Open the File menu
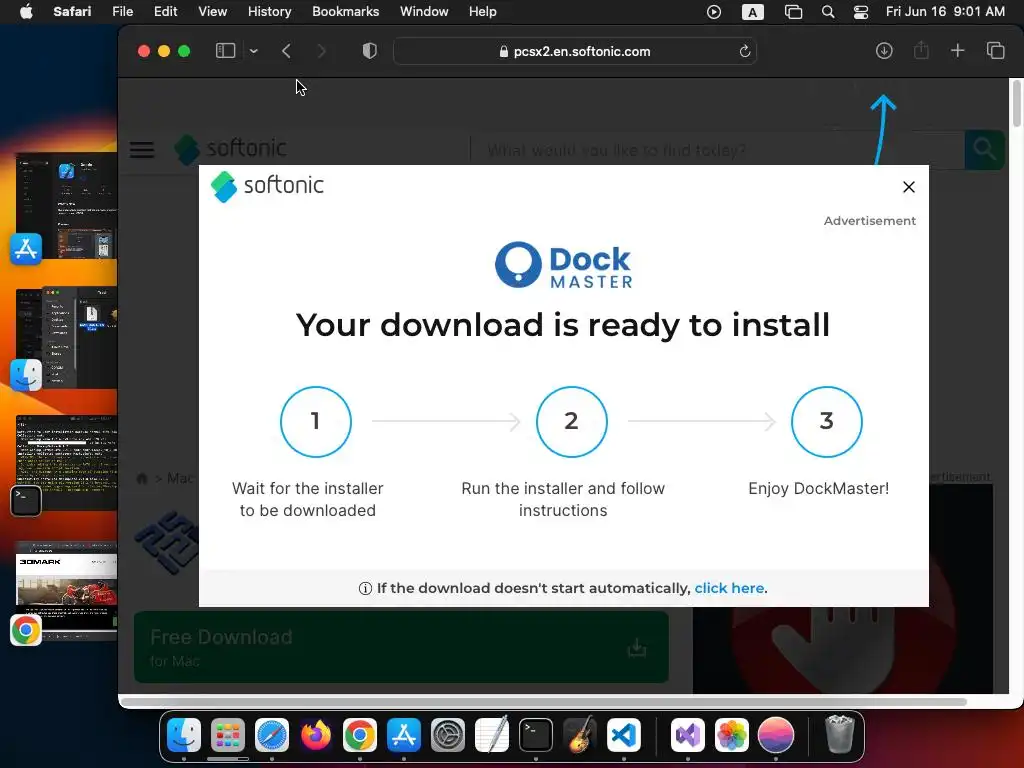 pos(122,12)
